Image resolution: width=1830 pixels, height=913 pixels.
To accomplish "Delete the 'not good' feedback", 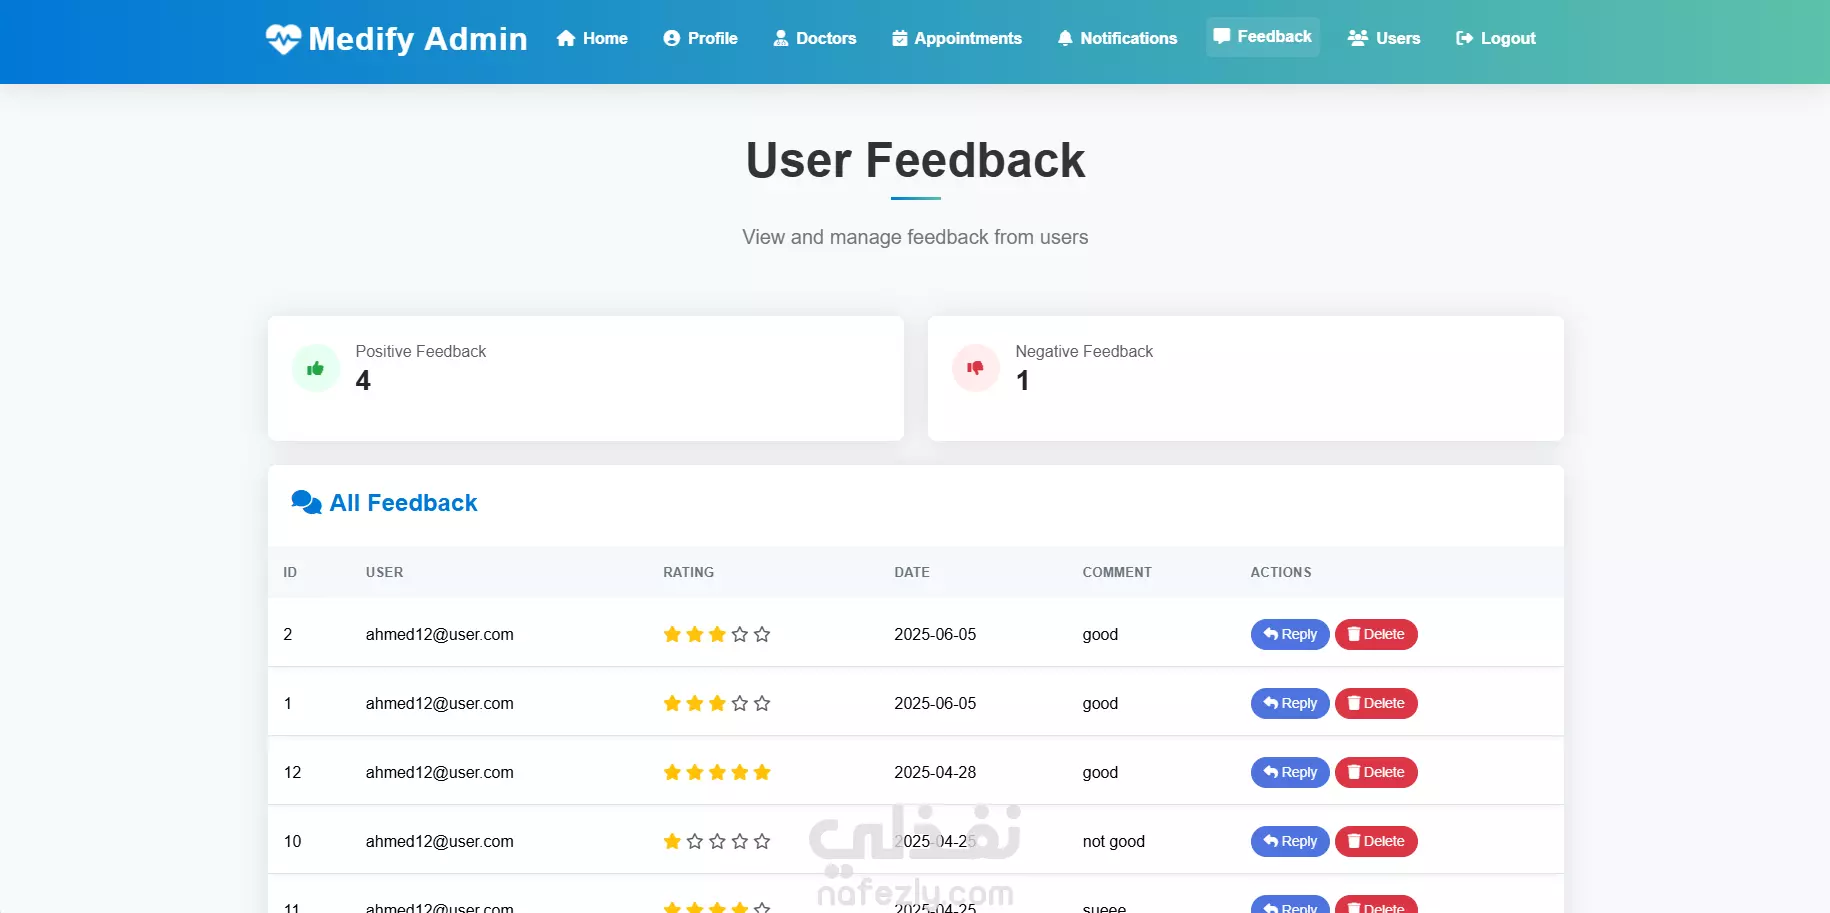I will click(x=1376, y=841).
